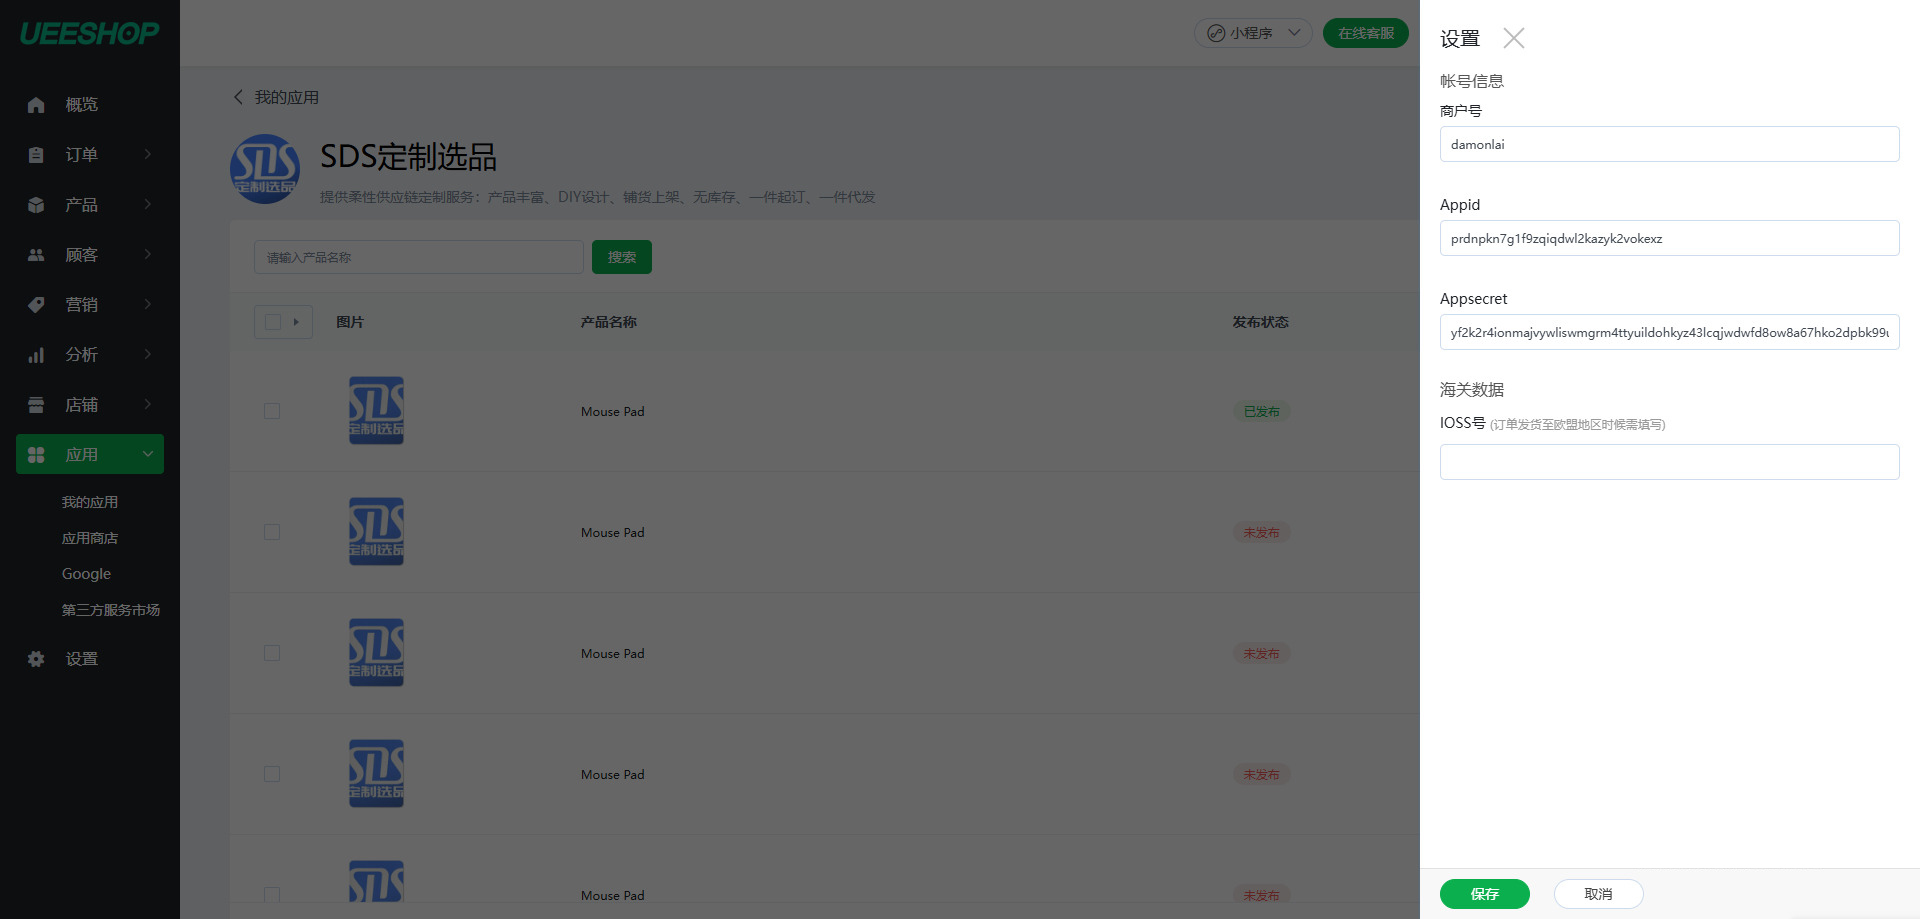Click into the IOSS号 input field
The image size is (1920, 919).
1669,462
